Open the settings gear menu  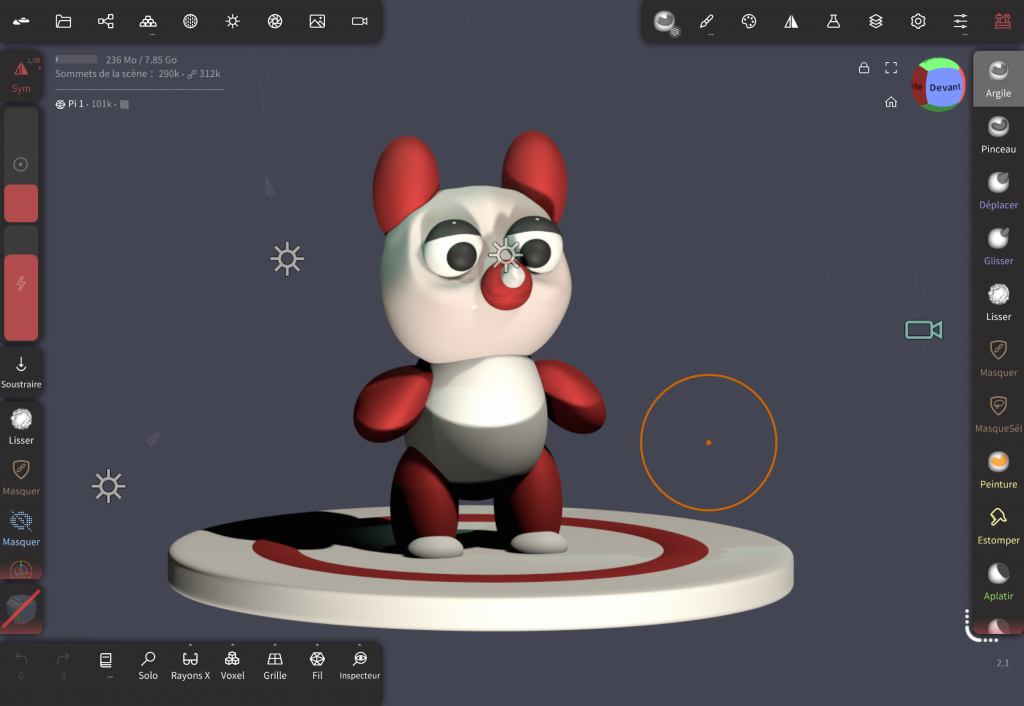[918, 21]
